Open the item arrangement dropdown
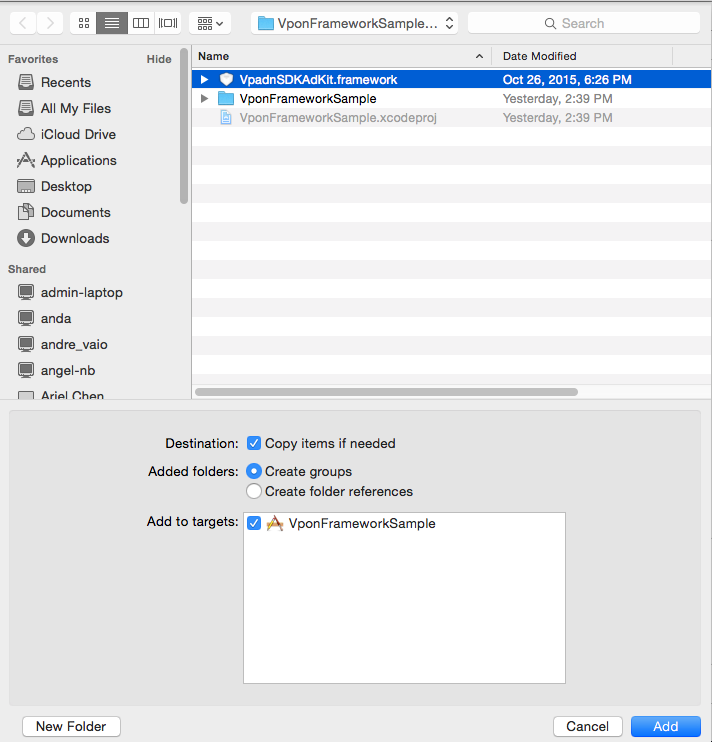The height and width of the screenshot is (742, 712). 210,23
